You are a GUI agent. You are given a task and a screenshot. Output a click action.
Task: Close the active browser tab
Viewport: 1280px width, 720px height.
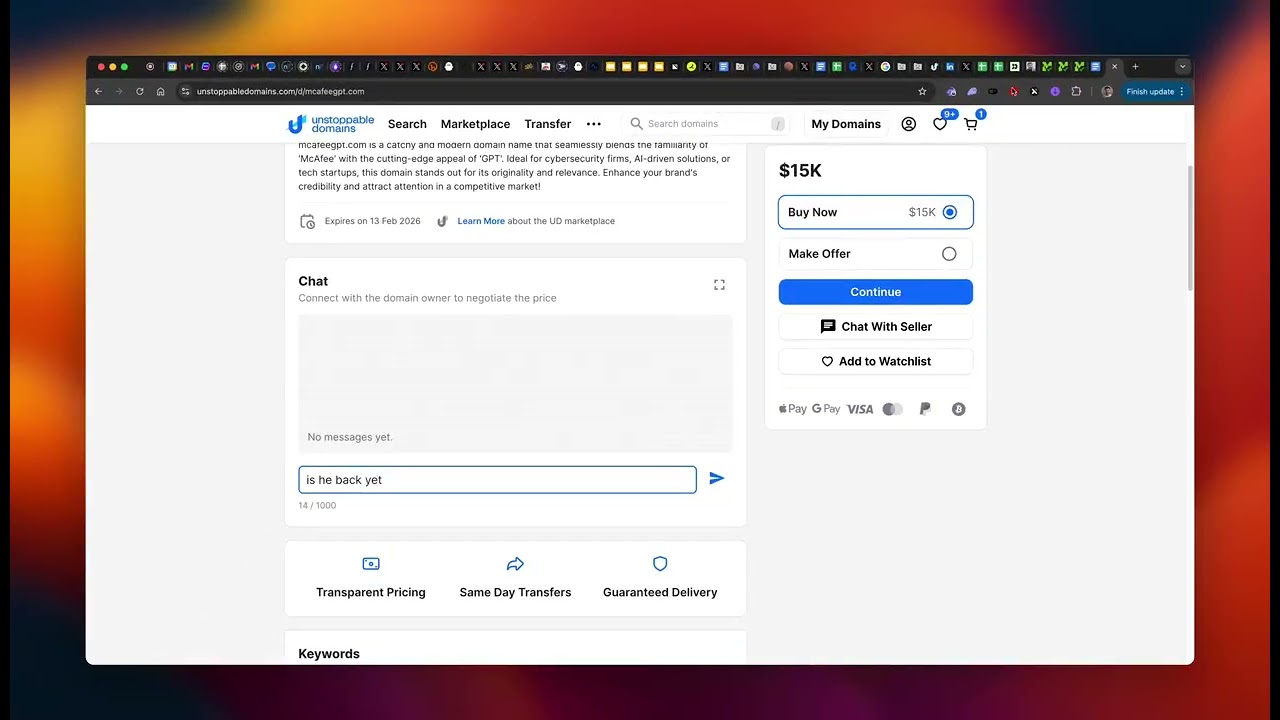(x=1114, y=66)
